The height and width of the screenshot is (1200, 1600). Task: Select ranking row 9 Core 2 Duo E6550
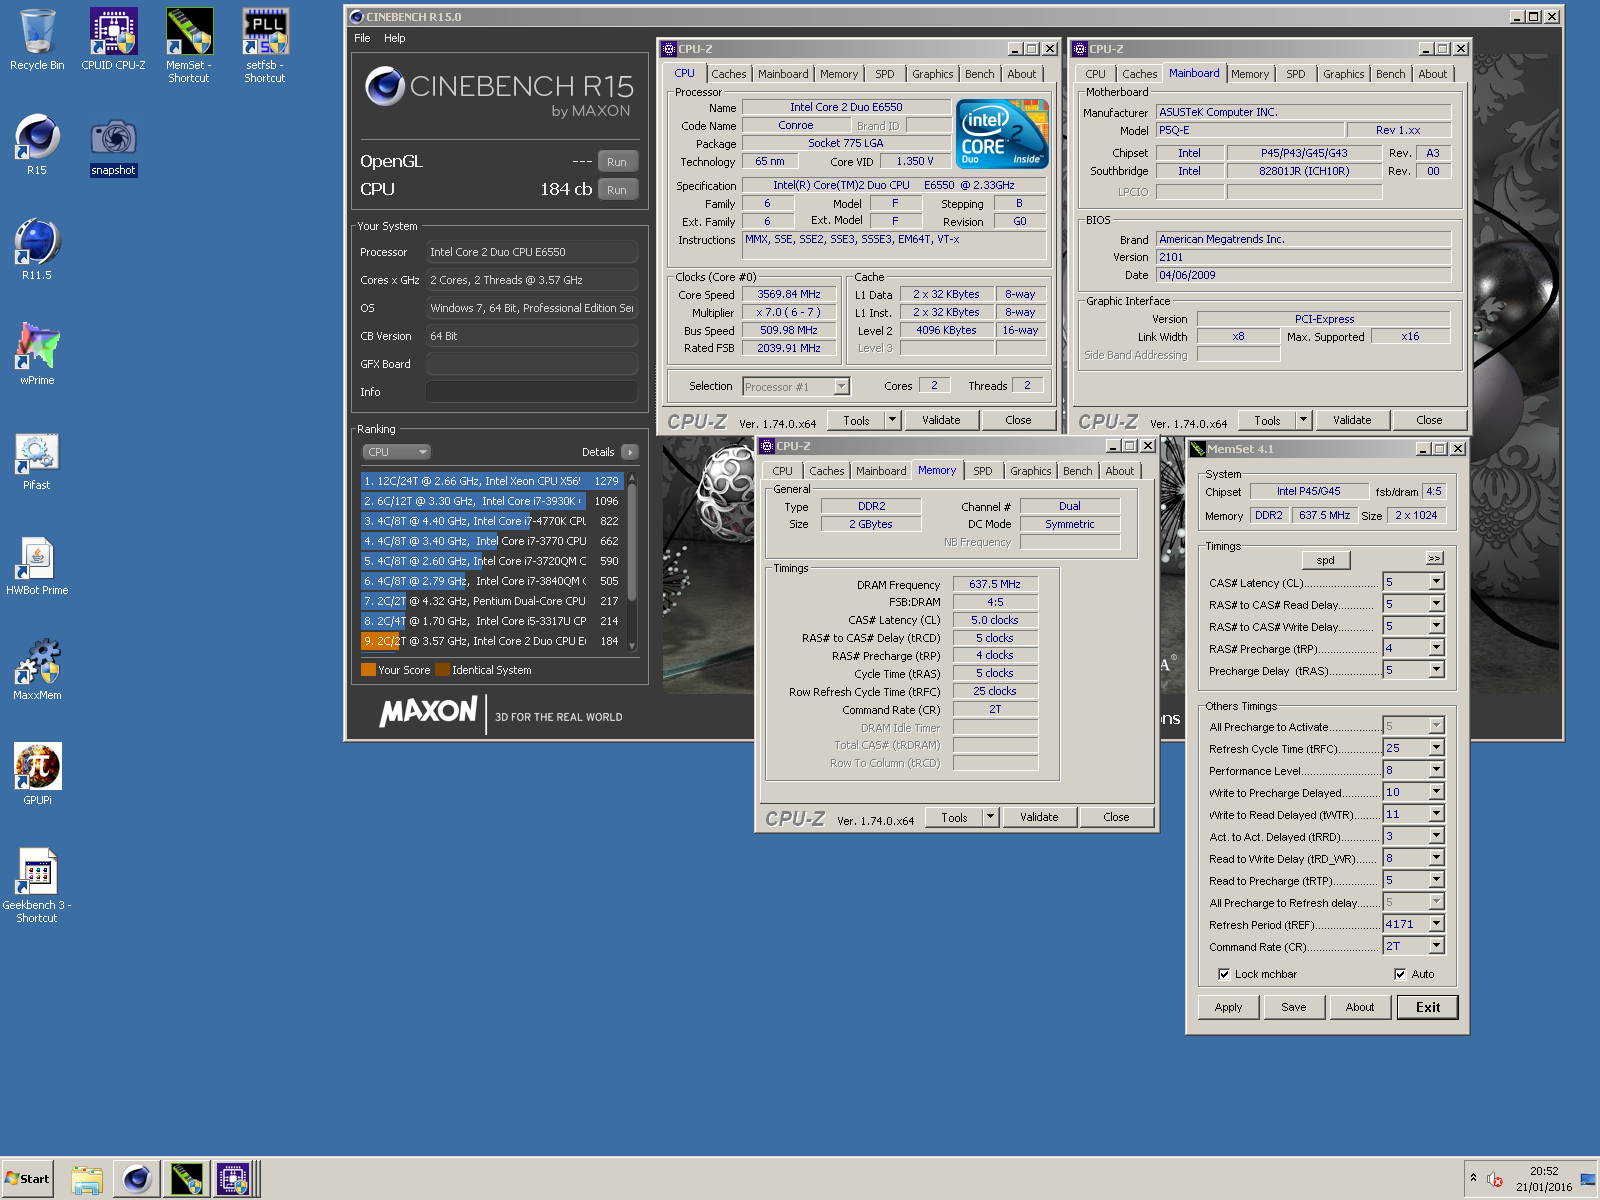[492, 641]
